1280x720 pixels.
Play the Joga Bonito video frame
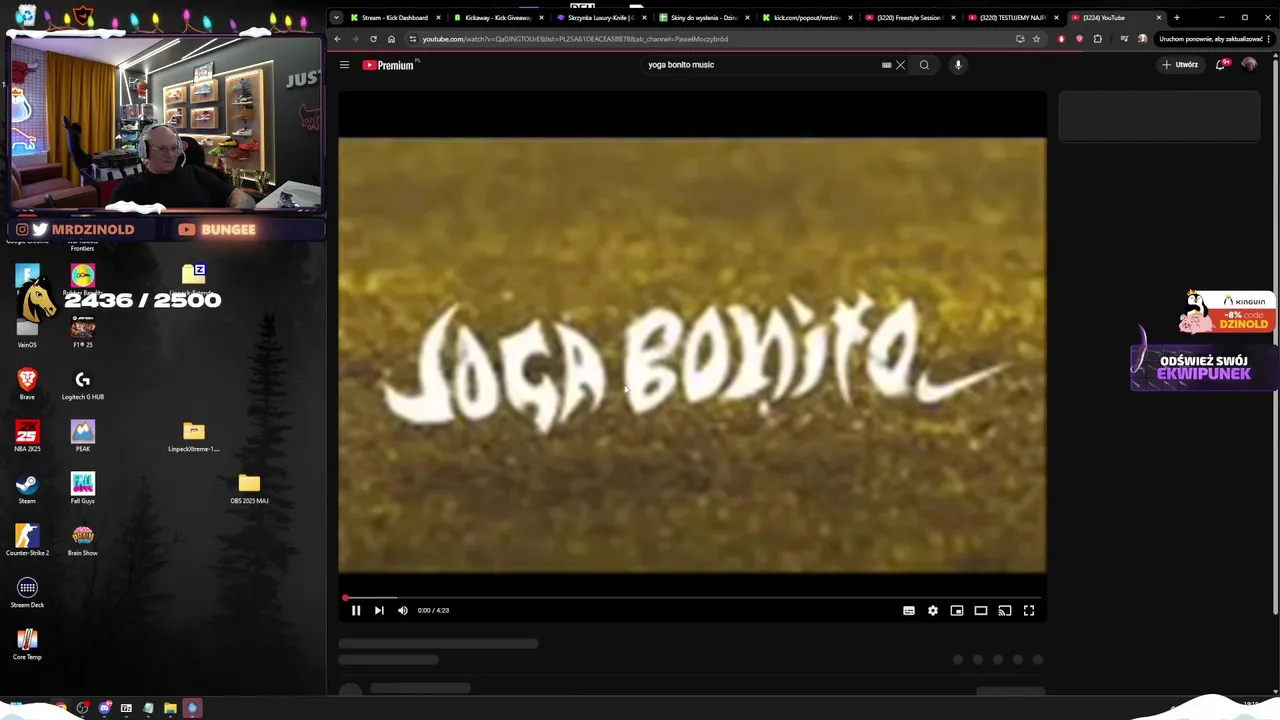point(692,355)
